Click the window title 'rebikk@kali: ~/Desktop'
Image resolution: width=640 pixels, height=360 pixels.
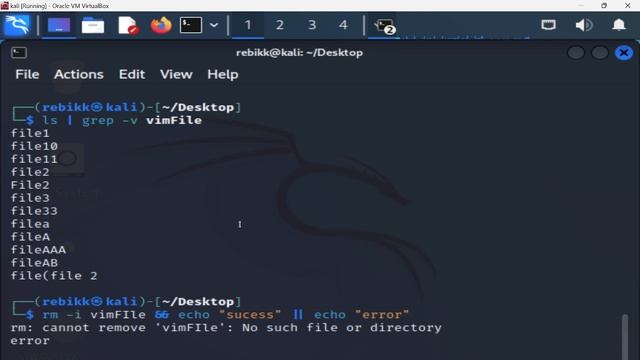[x=299, y=53]
